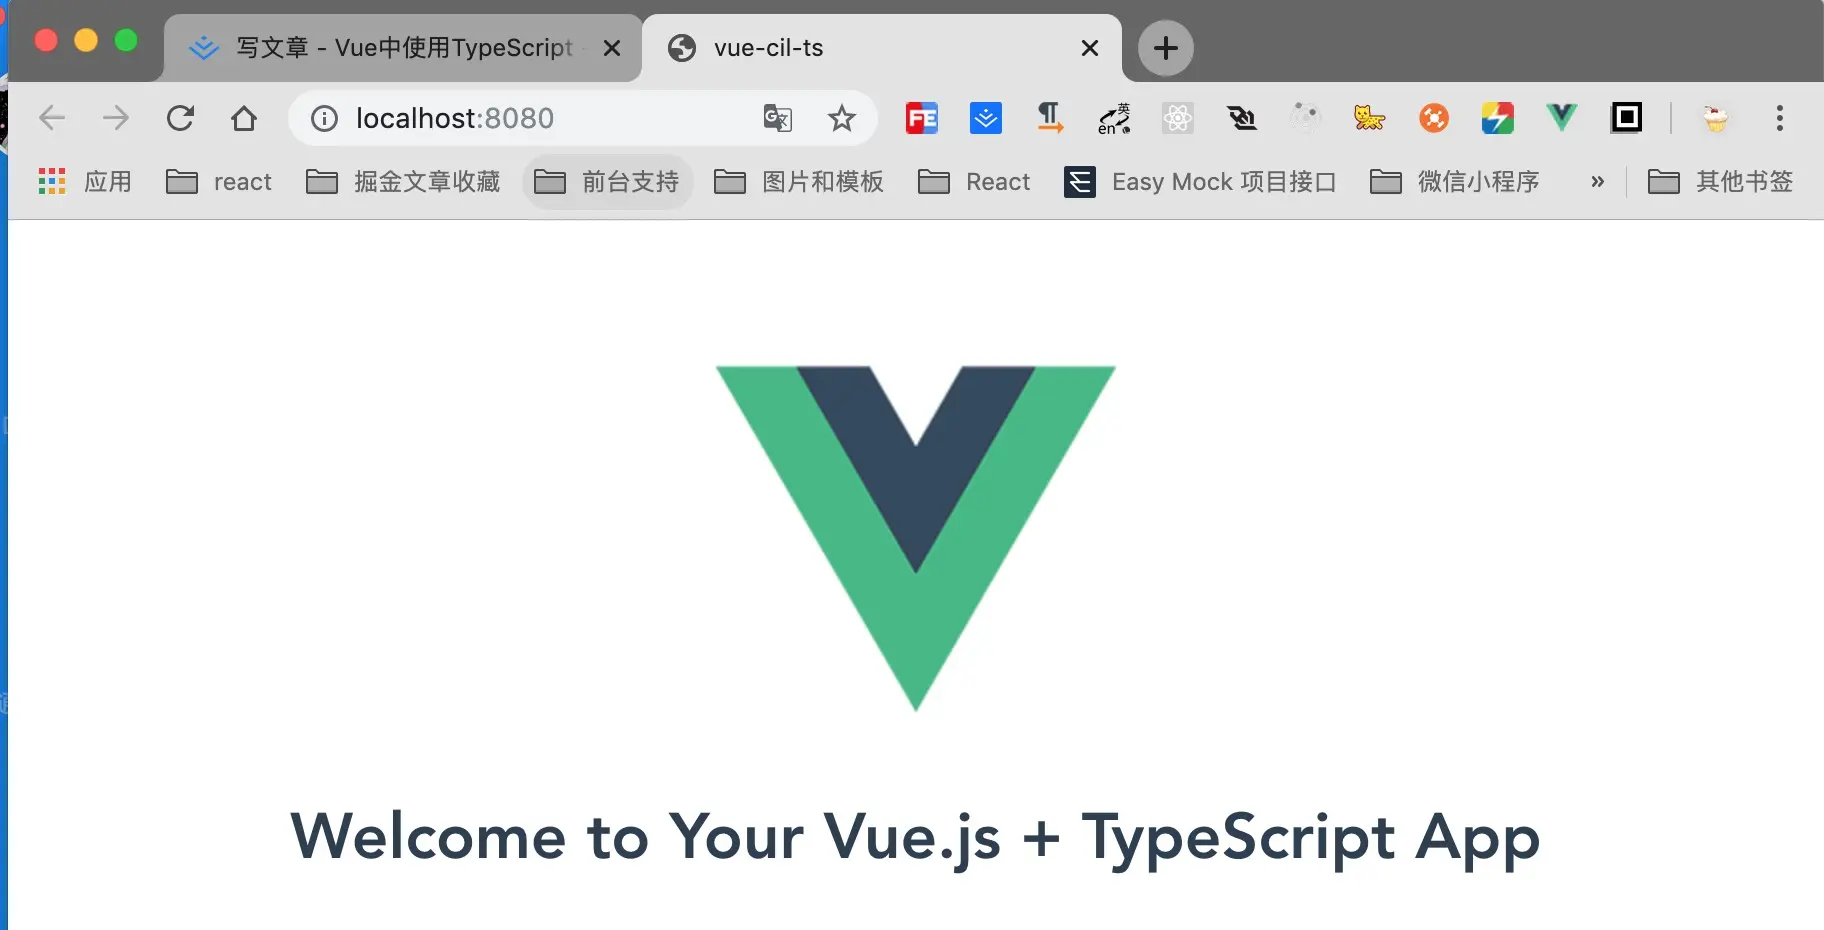Viewport: 1824px width, 930px height.
Task: Open the blue Juejin extension
Action: click(x=986, y=118)
